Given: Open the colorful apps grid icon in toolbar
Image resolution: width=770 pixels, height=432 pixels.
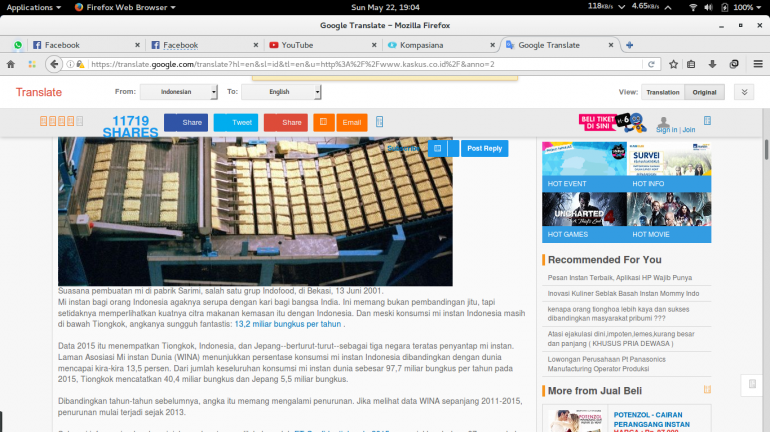Looking at the screenshot, I should point(32,64).
